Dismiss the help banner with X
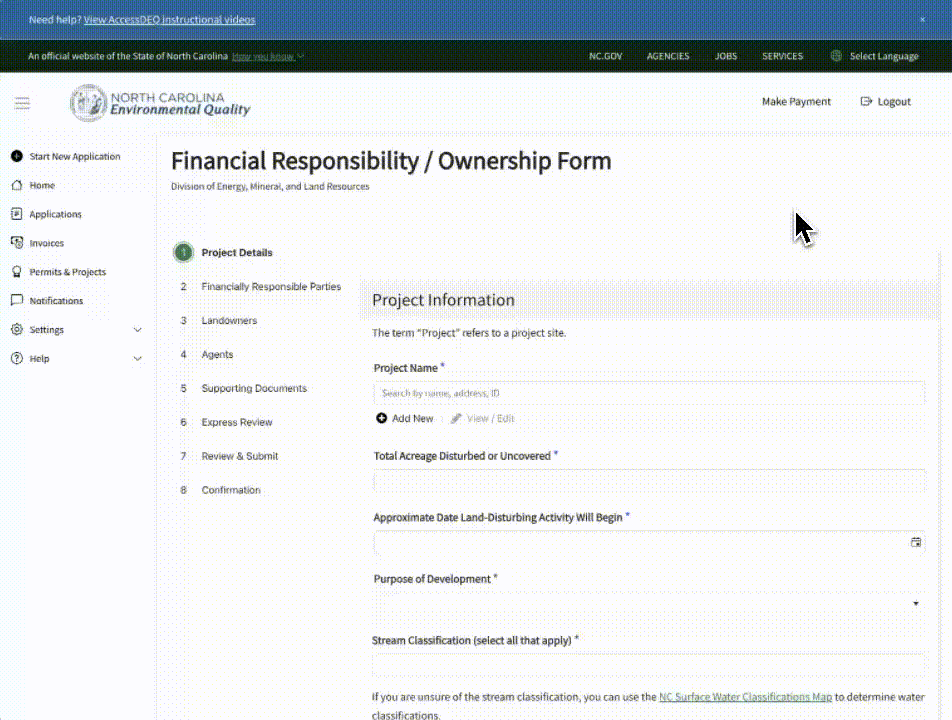The image size is (952, 720). [x=922, y=20]
